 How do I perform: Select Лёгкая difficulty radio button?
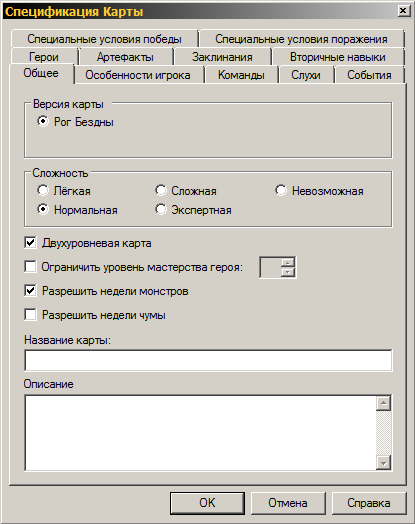(43, 190)
